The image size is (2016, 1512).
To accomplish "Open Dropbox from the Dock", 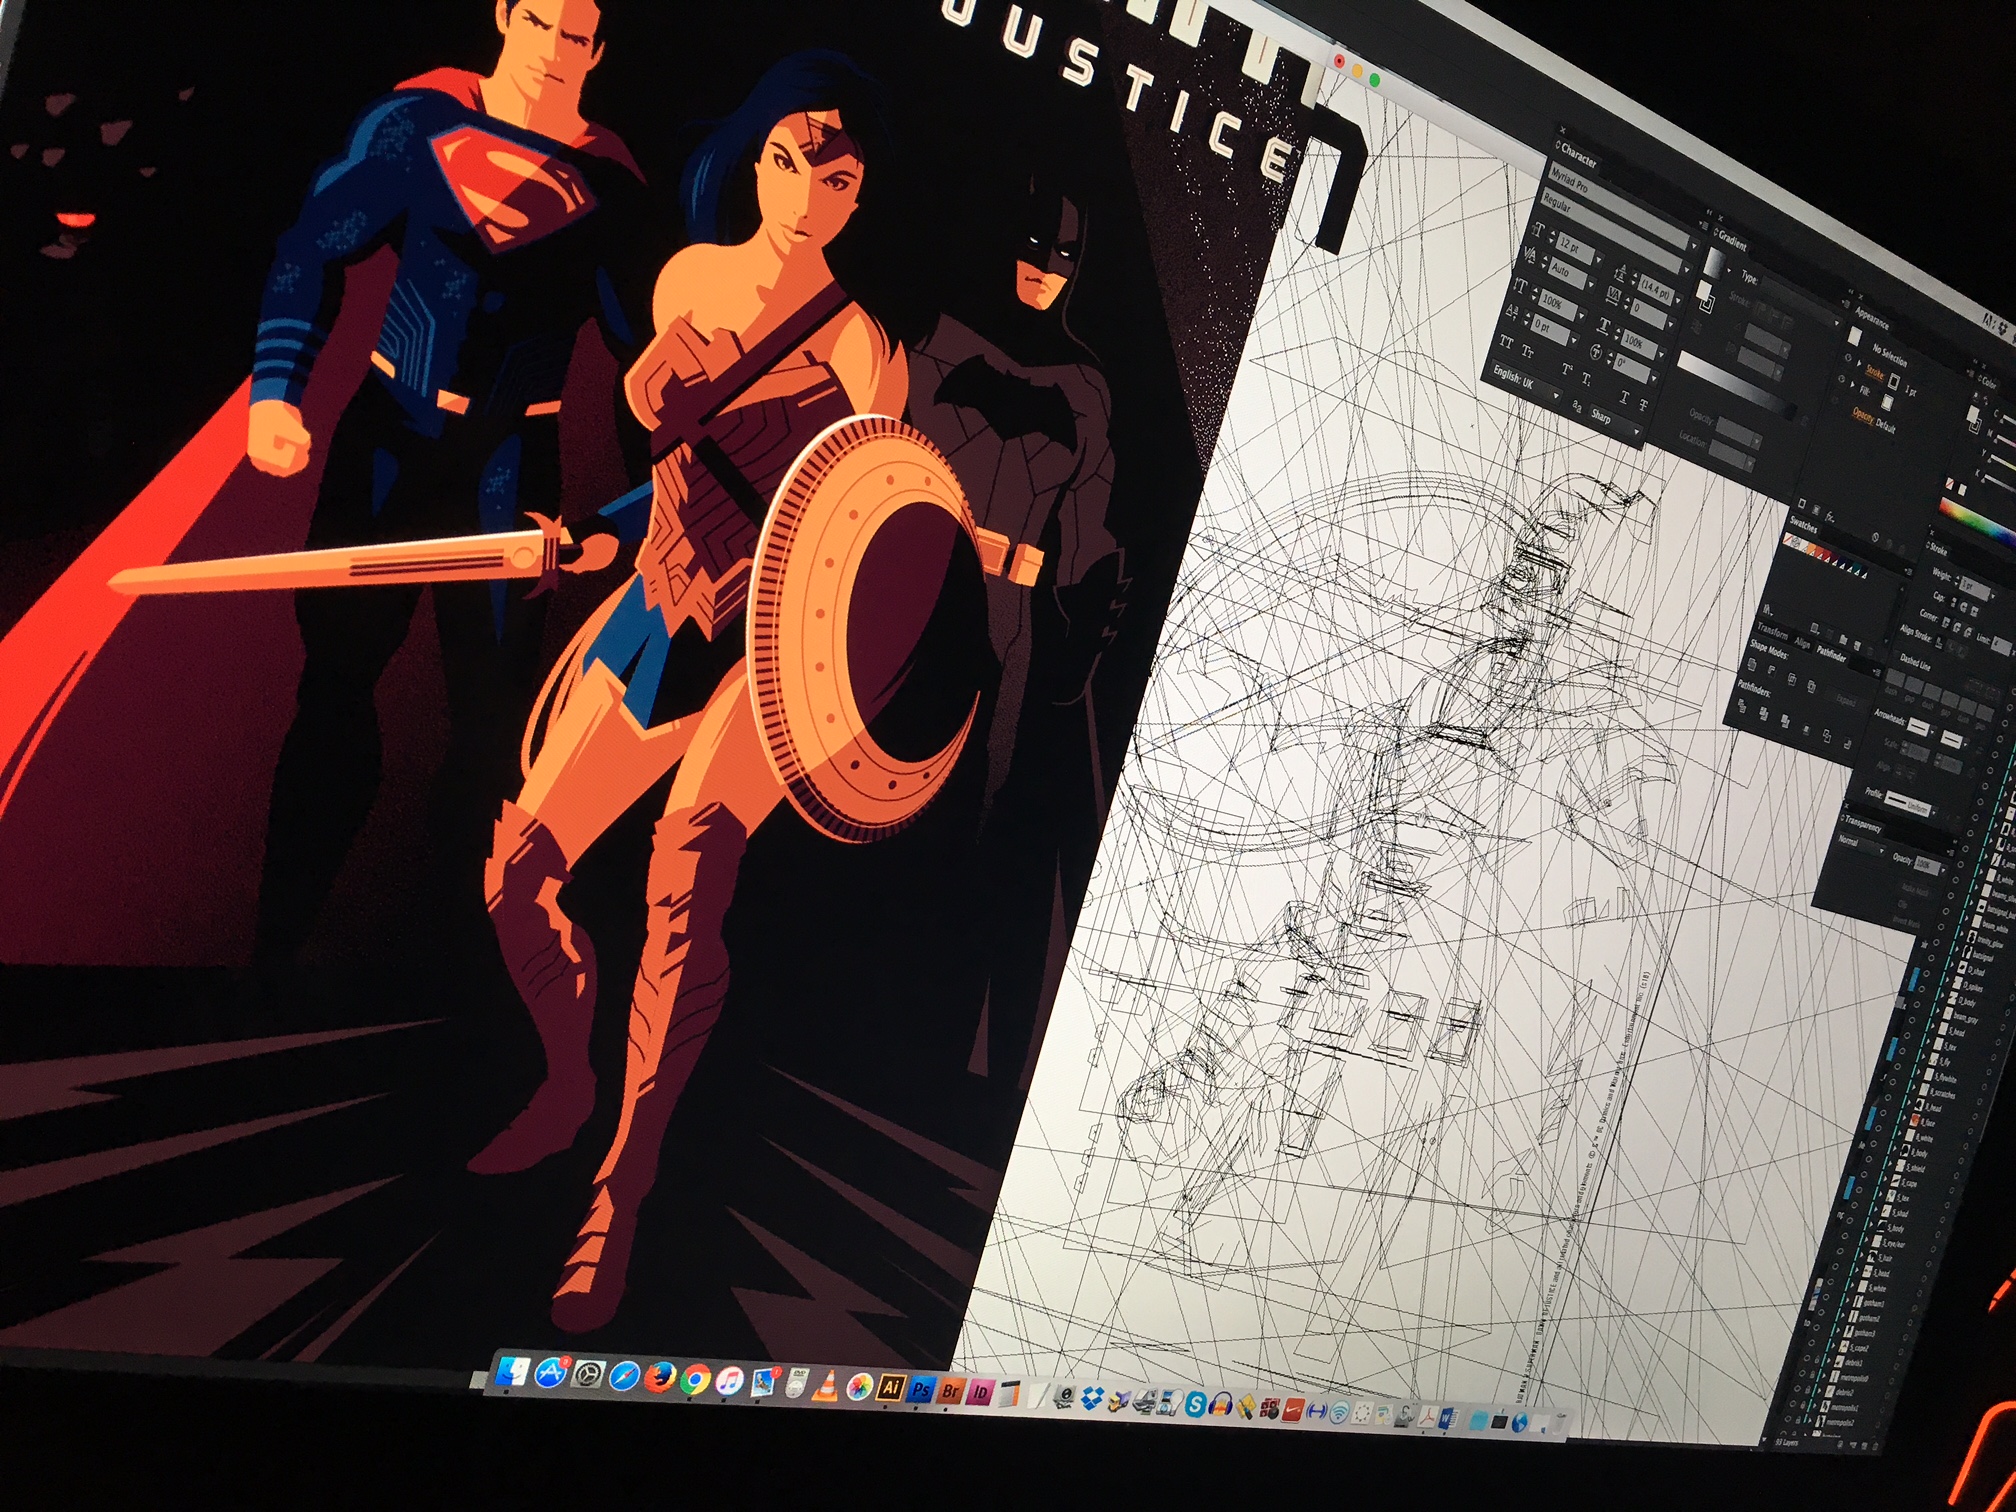I will (x=1093, y=1398).
